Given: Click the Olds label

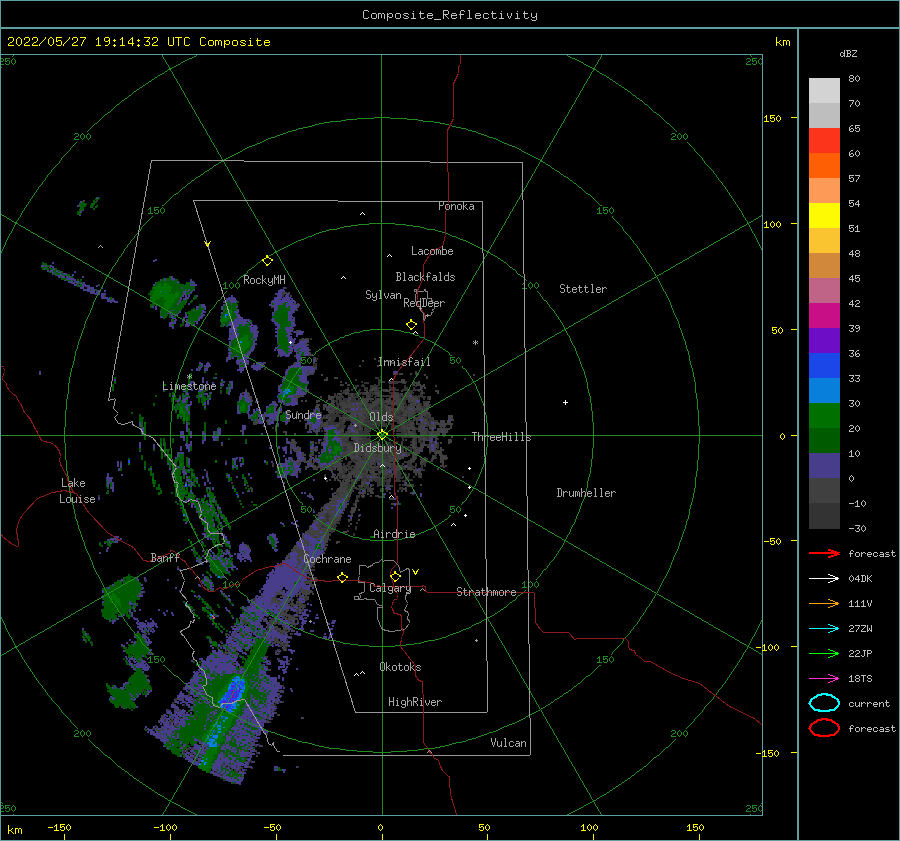Looking at the screenshot, I should [381, 417].
